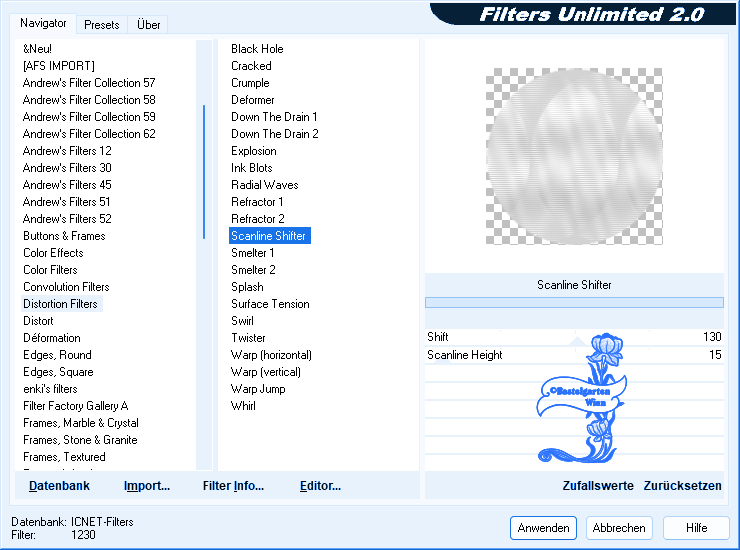Select Distortion Filters category
The height and width of the screenshot is (550, 740).
[x=60, y=304]
